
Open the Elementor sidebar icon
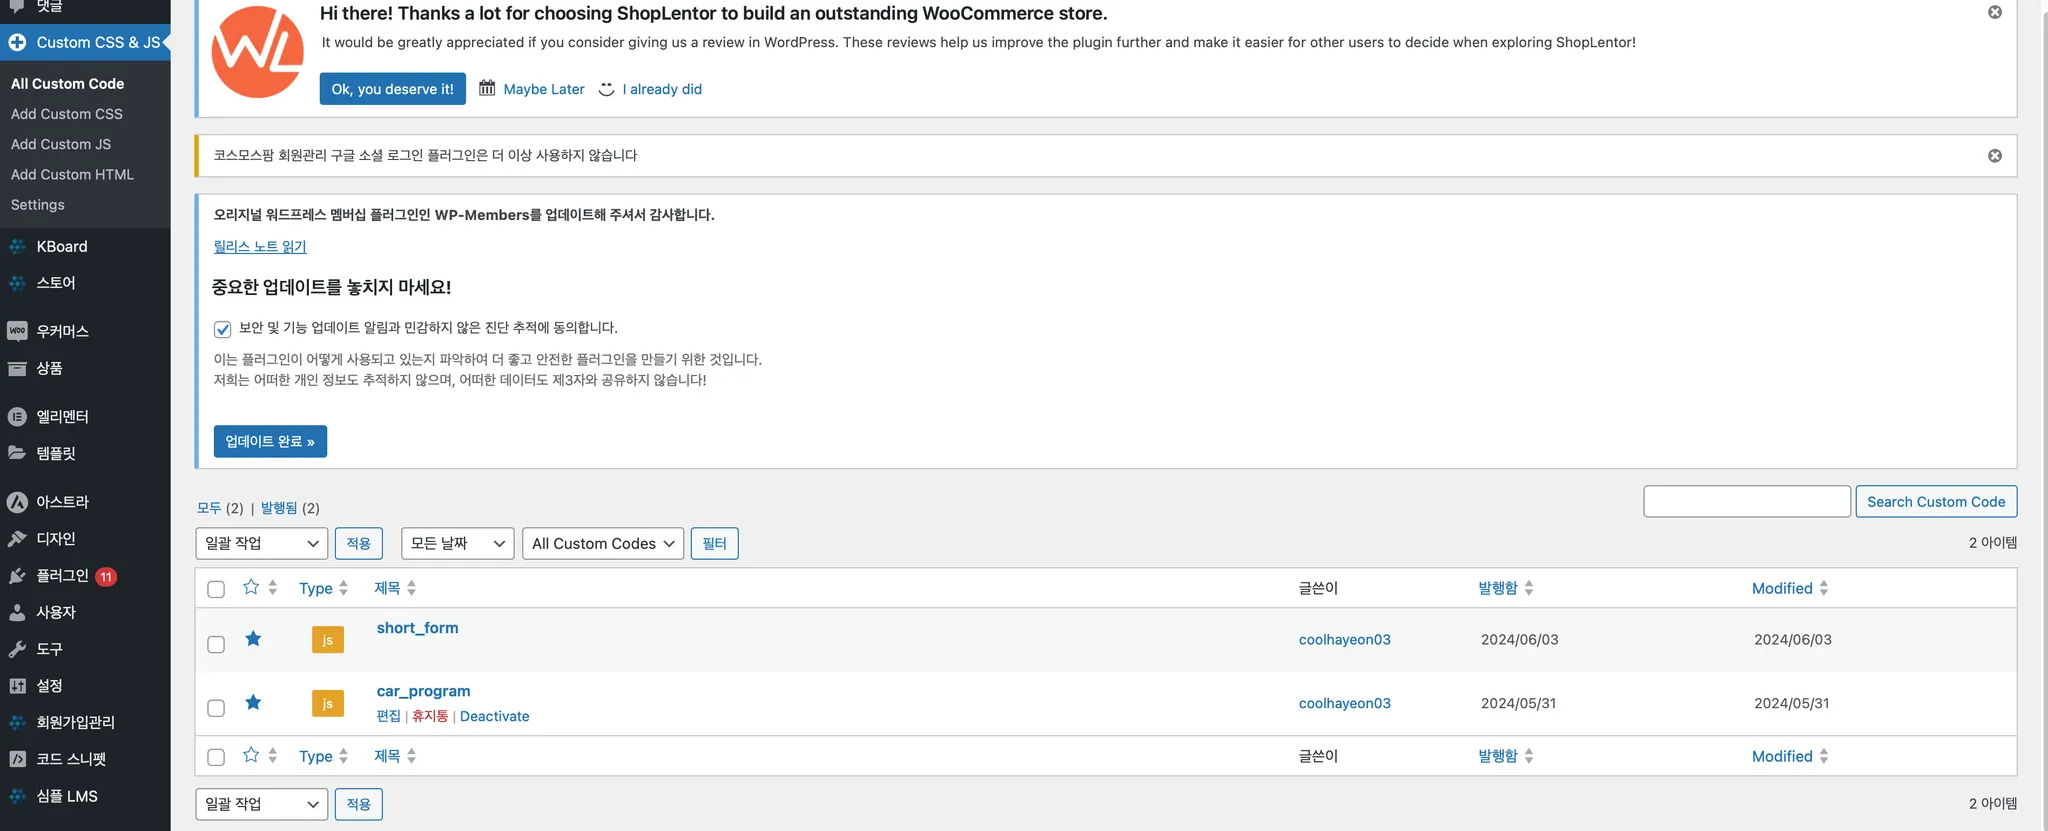pos(17,417)
